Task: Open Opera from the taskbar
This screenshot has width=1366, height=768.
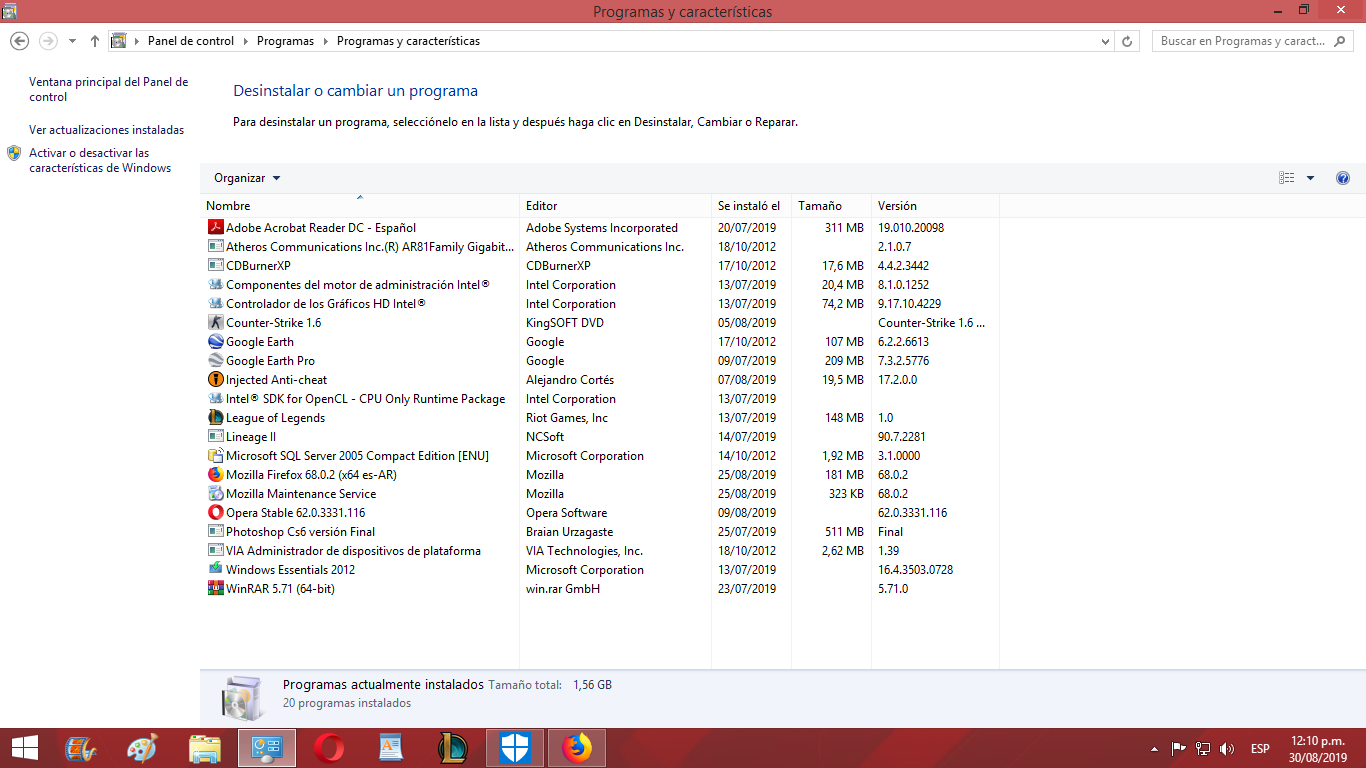Action: [328, 747]
